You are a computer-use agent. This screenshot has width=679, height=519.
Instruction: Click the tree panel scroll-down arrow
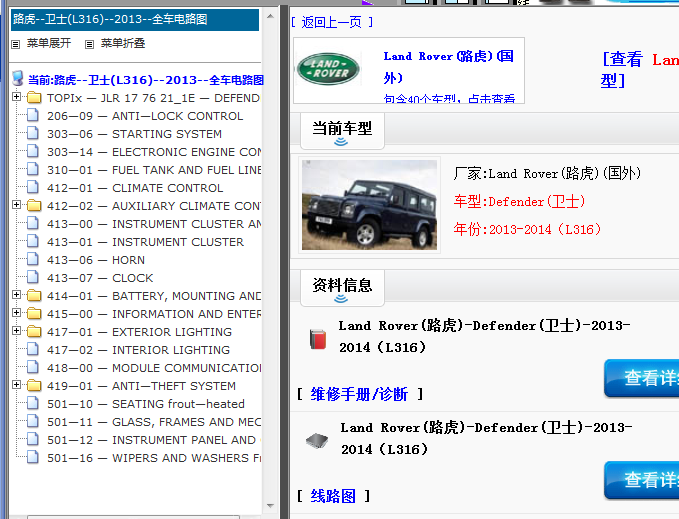point(271,506)
